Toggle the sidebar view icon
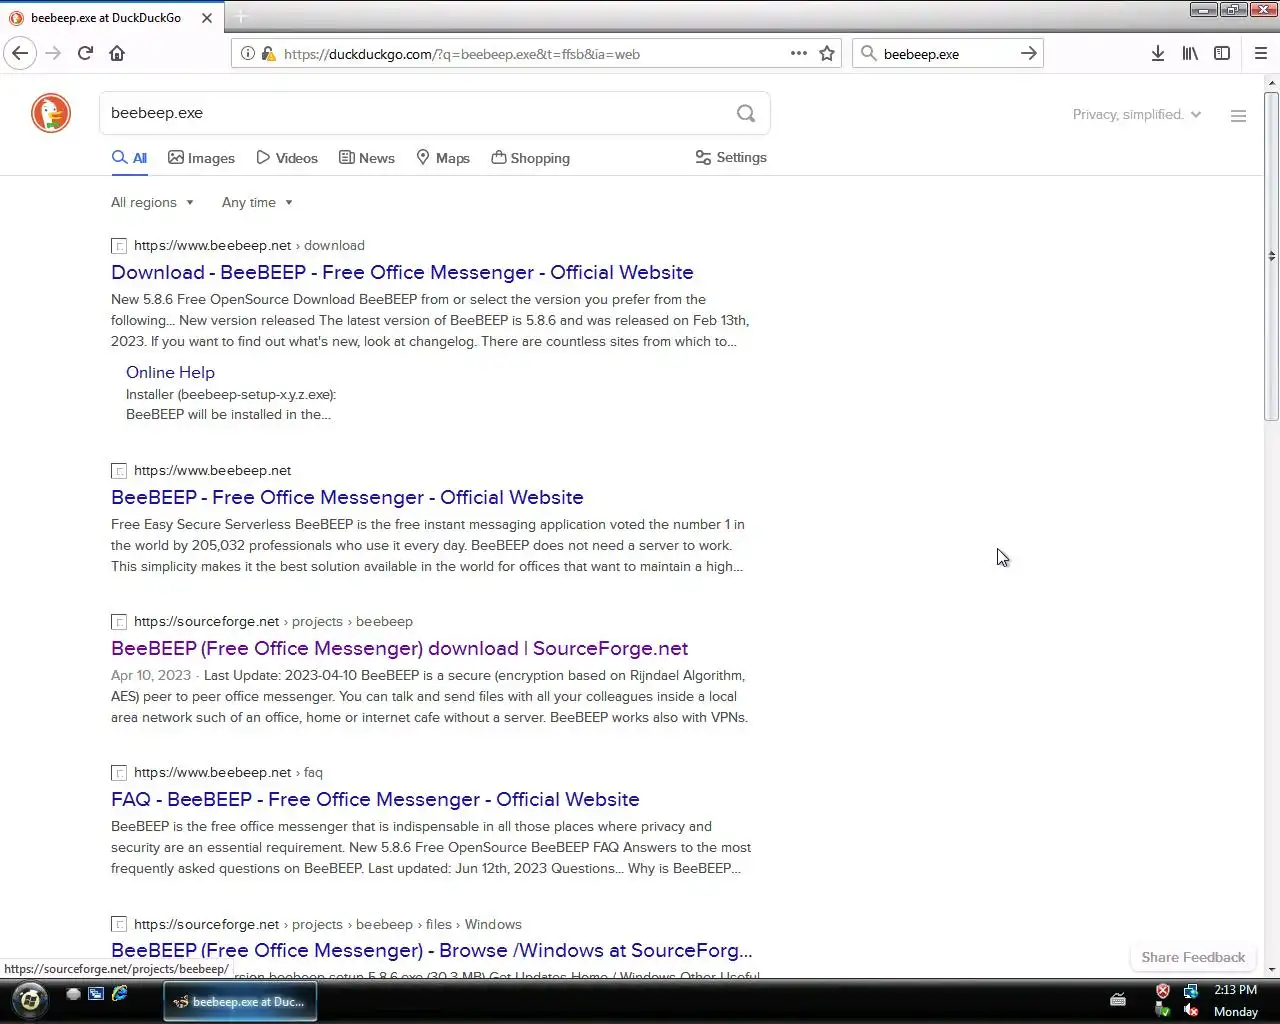Viewport: 1280px width, 1024px height. click(x=1222, y=53)
